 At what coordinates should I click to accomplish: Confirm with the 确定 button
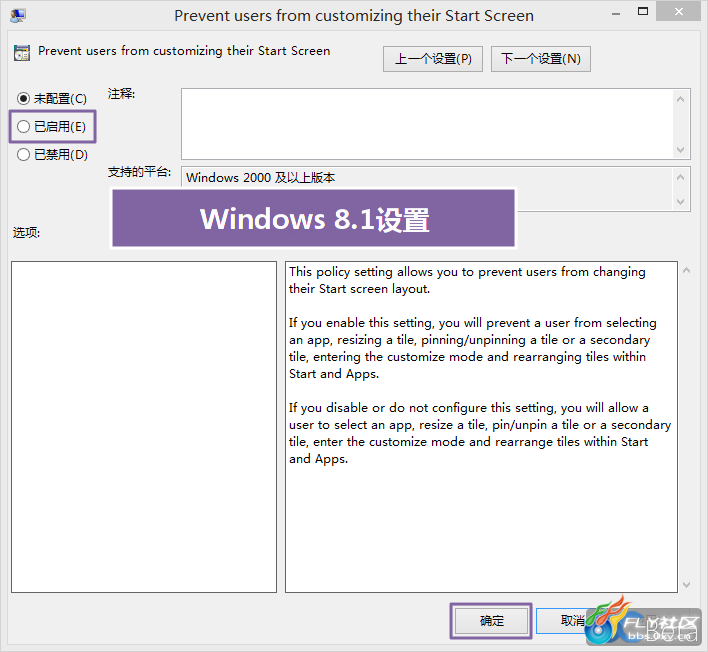[x=491, y=621]
